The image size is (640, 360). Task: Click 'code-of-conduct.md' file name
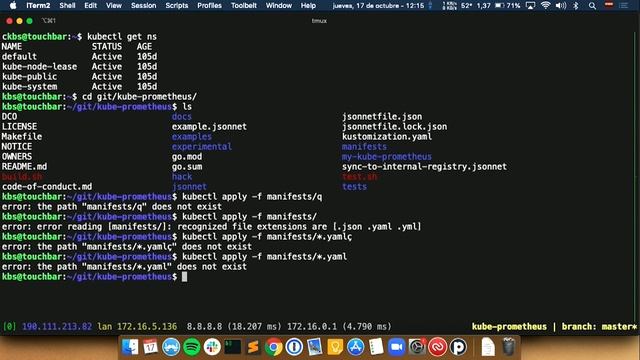click(x=47, y=187)
